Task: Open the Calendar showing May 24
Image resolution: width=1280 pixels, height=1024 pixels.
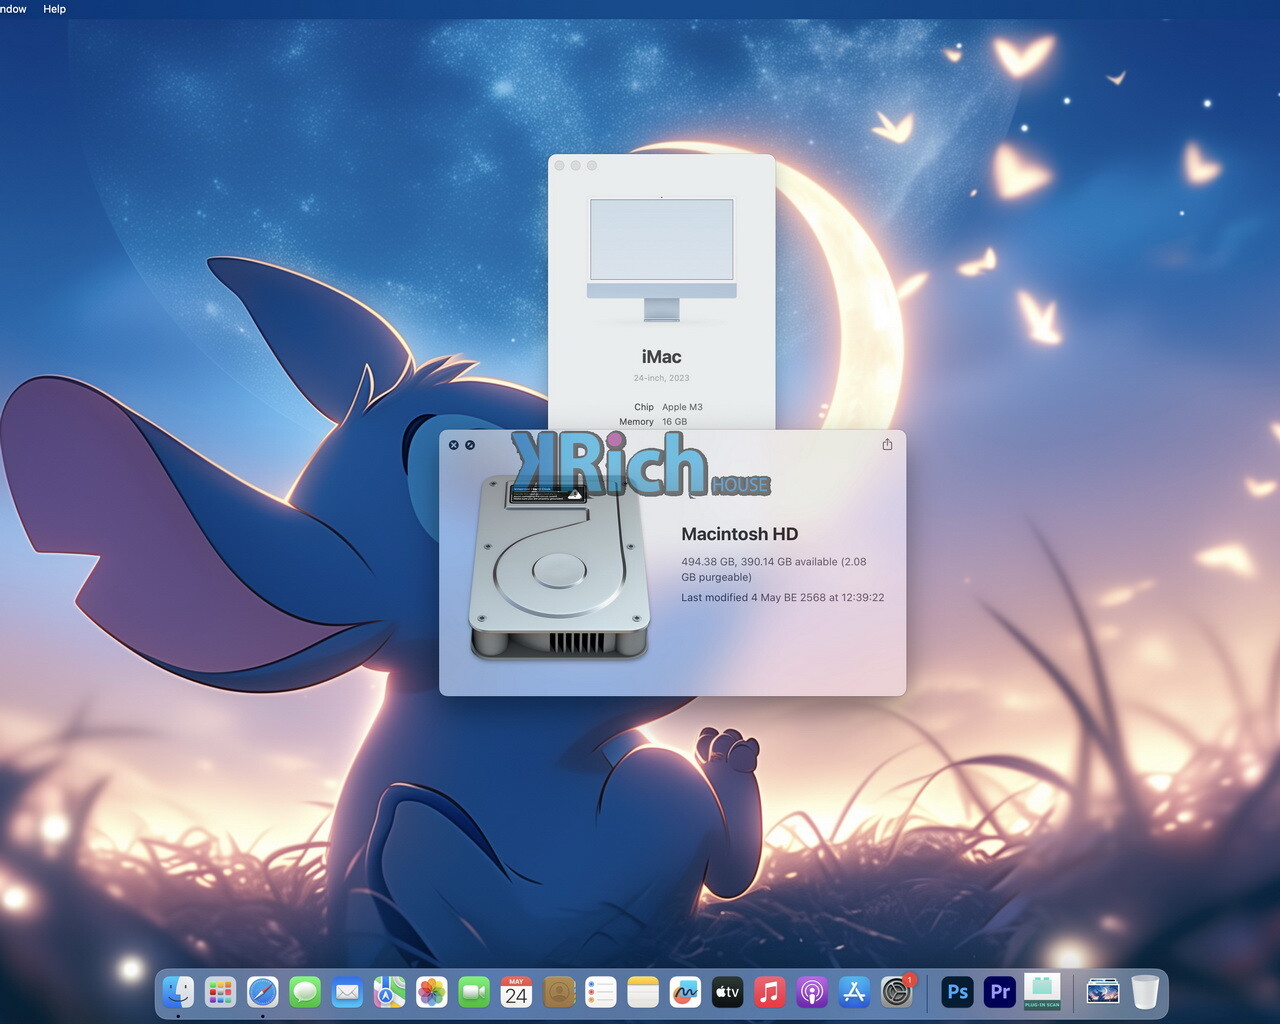Action: click(x=516, y=992)
